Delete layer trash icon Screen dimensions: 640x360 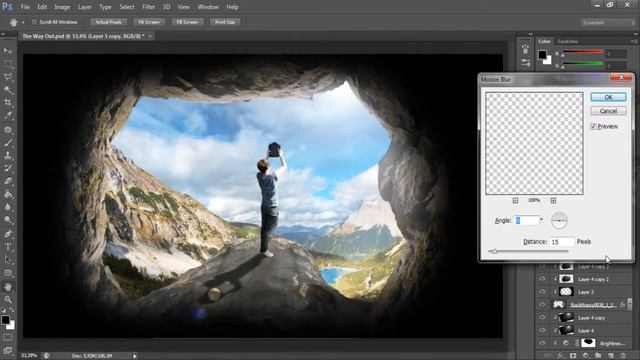click(x=623, y=356)
